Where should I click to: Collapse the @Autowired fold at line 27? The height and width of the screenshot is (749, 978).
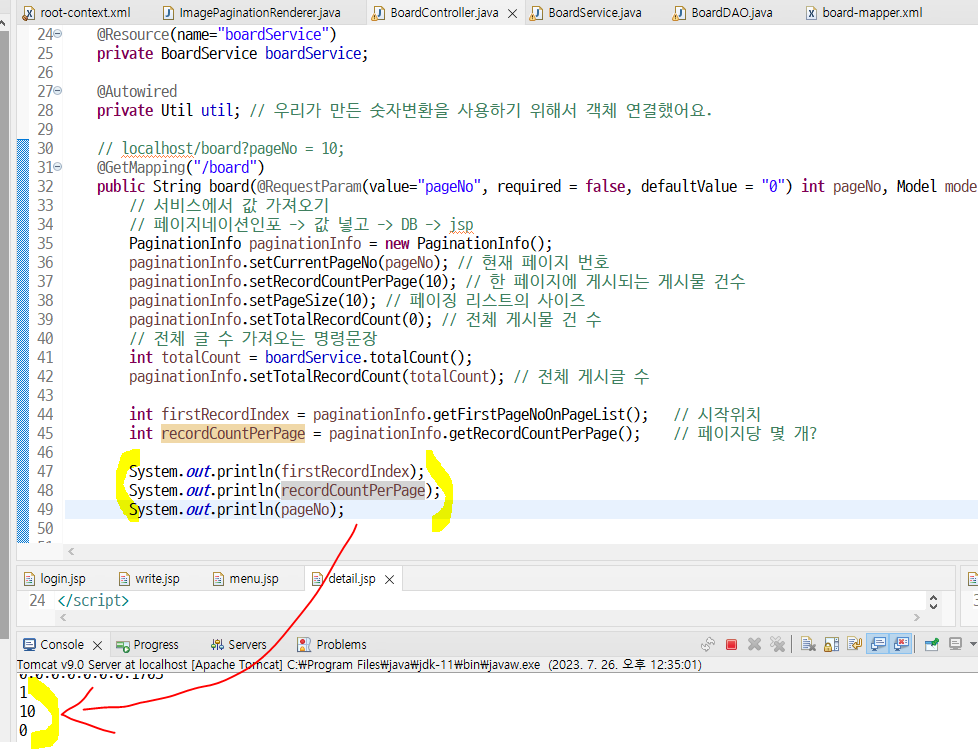coord(58,90)
